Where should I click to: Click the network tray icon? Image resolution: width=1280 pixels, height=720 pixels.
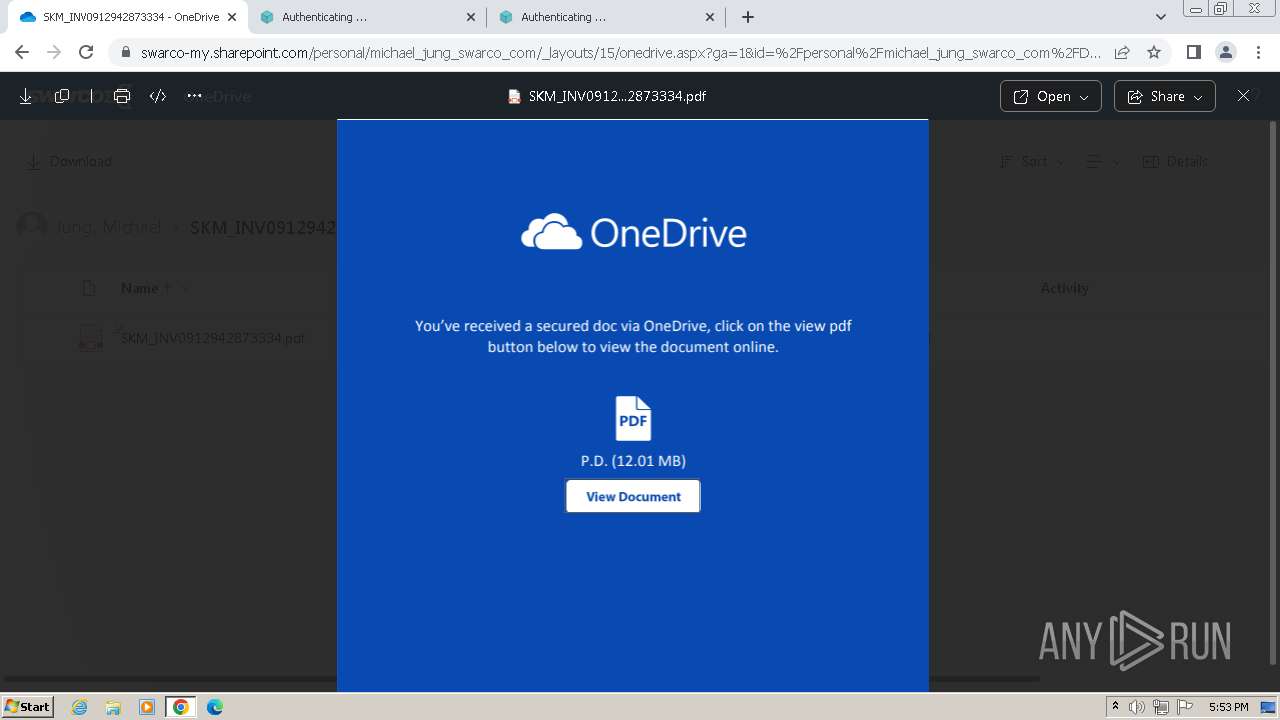(1160, 707)
